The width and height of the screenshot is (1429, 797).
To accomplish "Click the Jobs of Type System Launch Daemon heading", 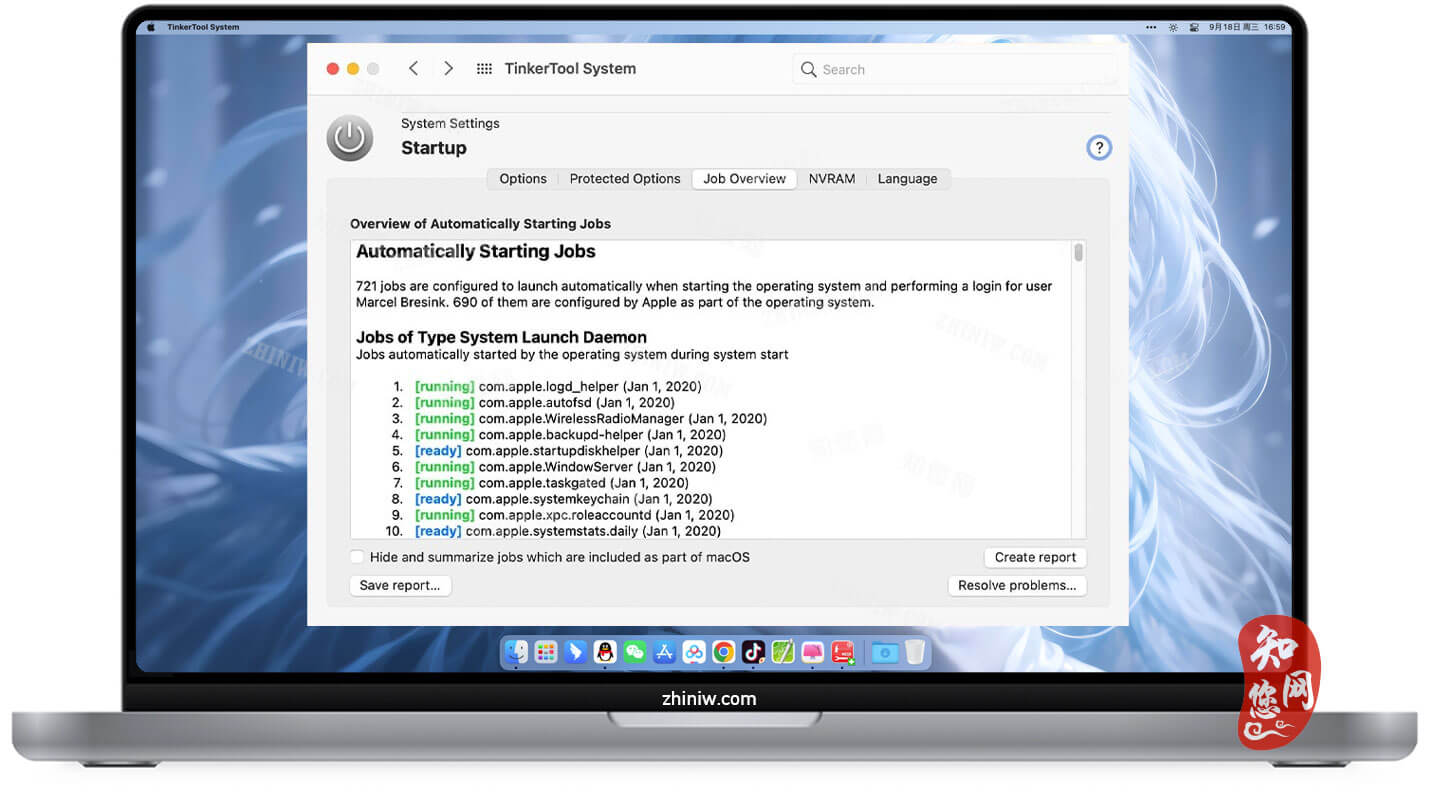I will (501, 337).
